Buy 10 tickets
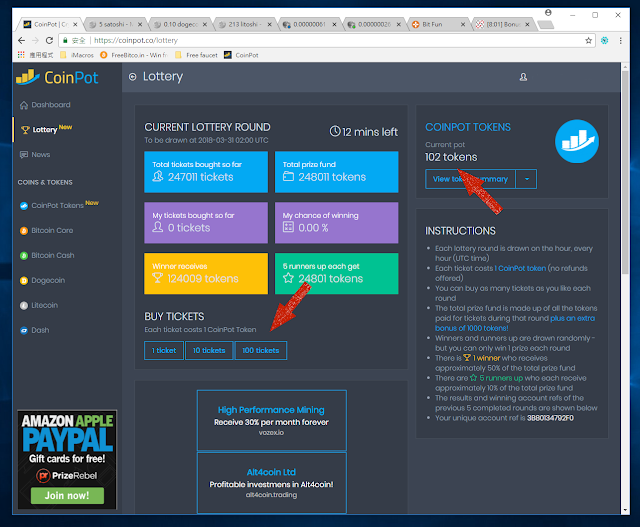This screenshot has height=527, width=640. tap(209, 350)
